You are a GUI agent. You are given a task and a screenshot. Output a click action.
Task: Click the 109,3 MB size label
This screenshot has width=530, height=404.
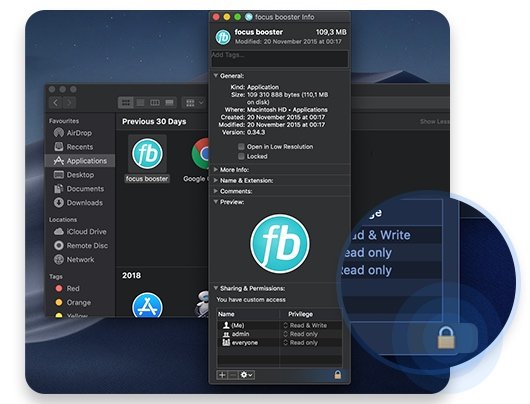coord(331,32)
